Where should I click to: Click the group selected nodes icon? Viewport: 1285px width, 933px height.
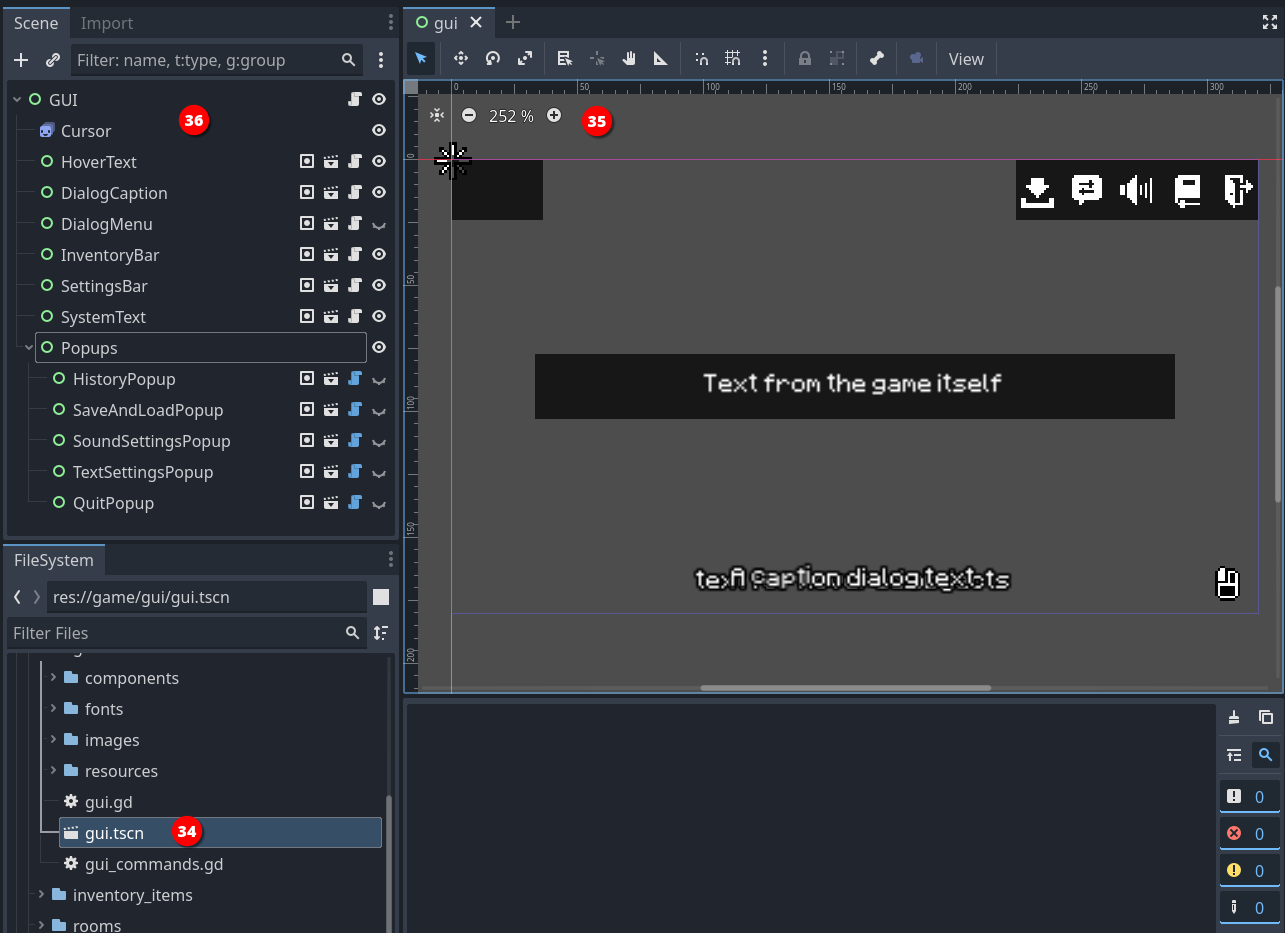click(x=837, y=59)
